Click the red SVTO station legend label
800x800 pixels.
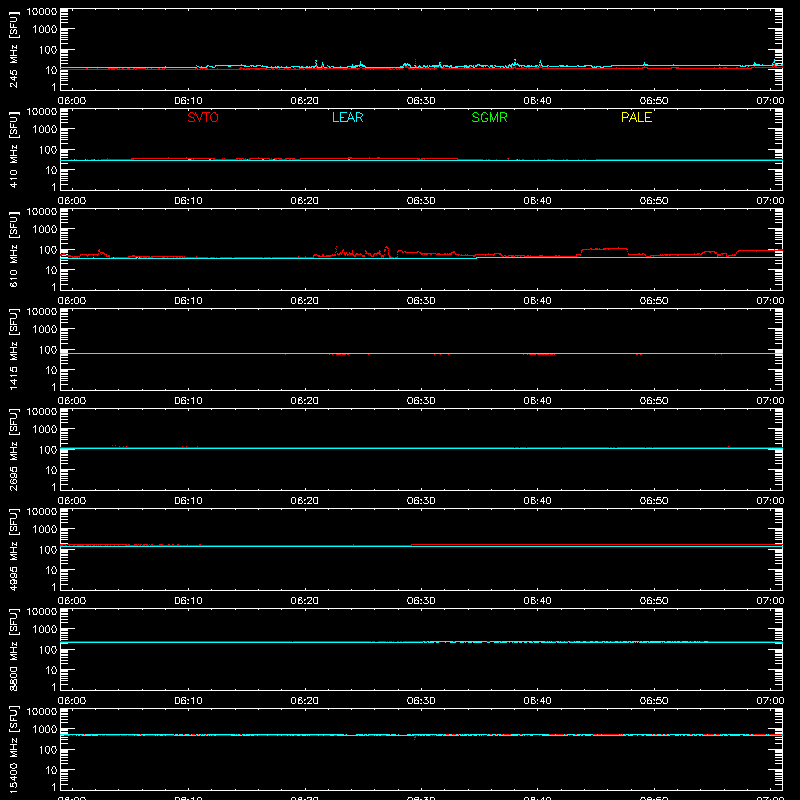(203, 117)
